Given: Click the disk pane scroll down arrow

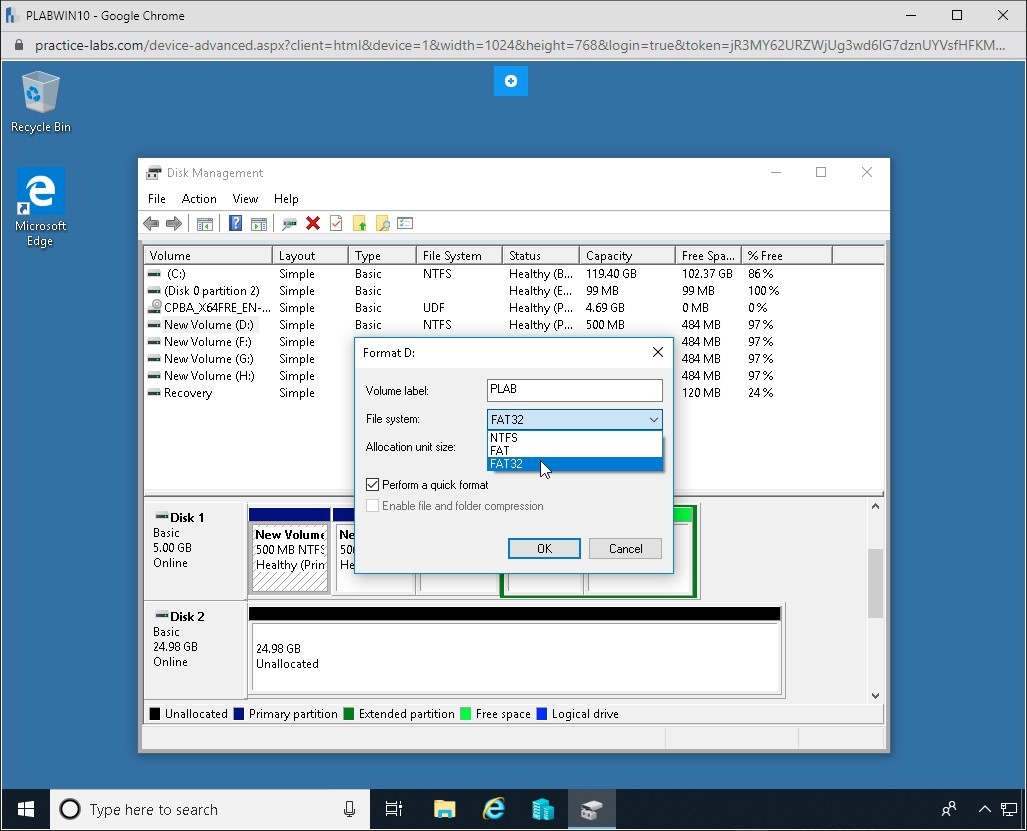Looking at the screenshot, I should pyautogui.click(x=875, y=695).
